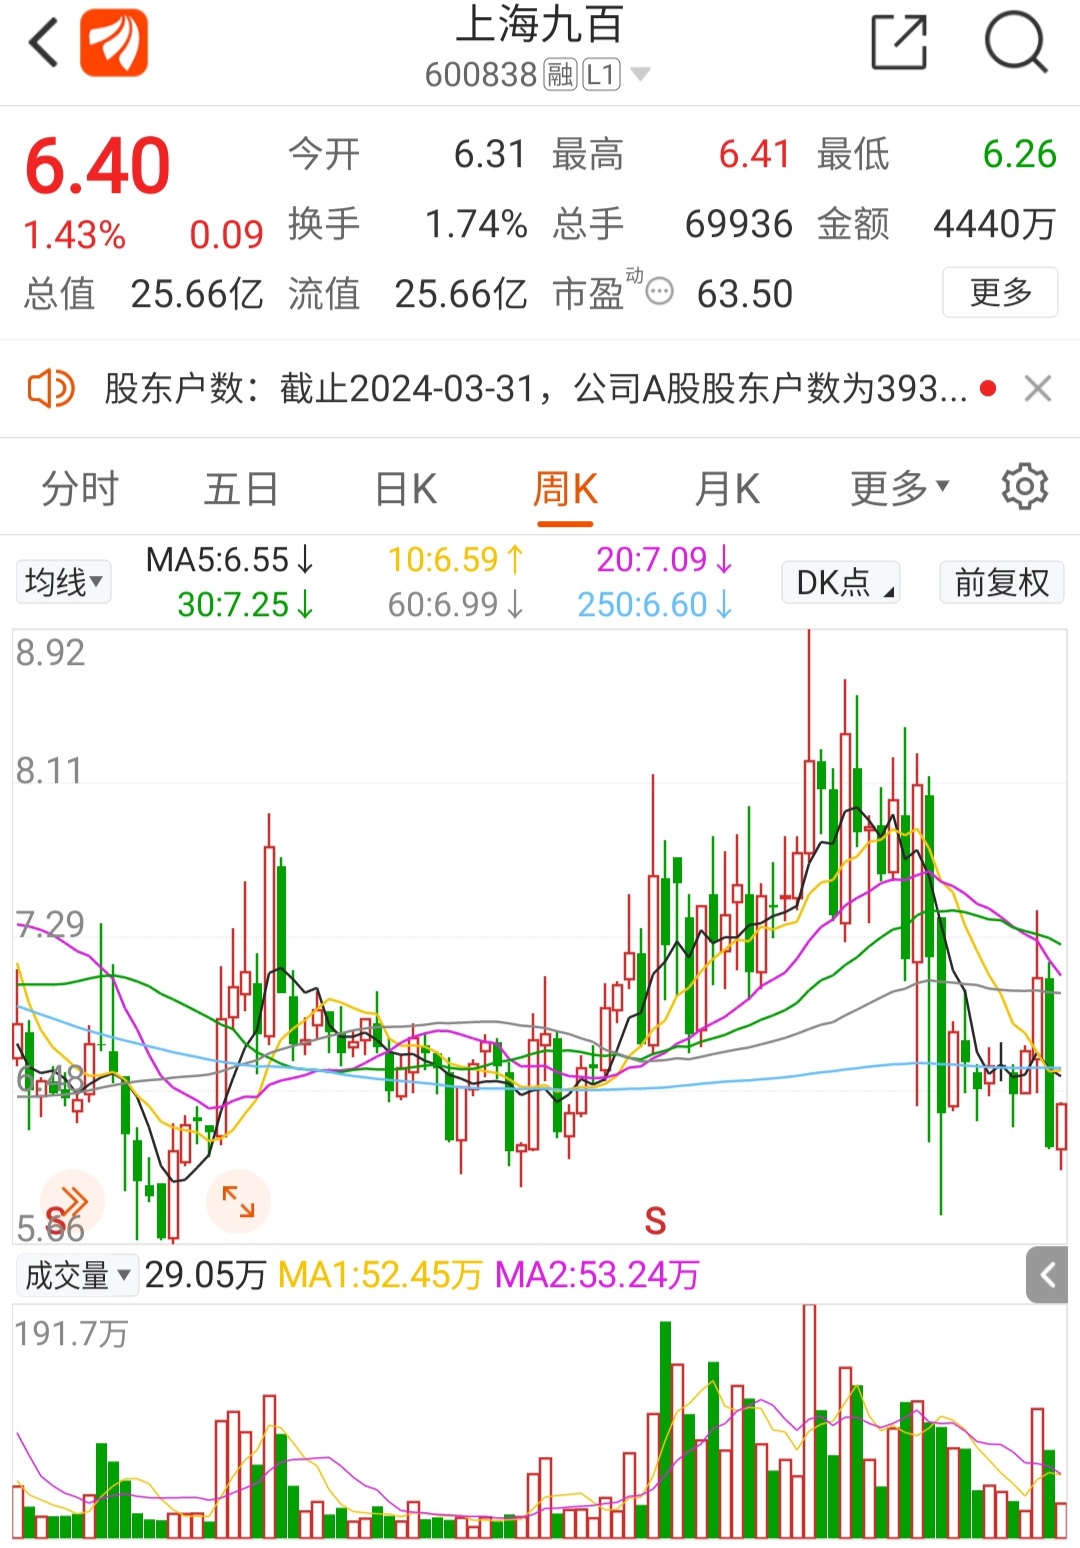Tap the current price 6.40
The image size is (1080, 1548).
point(98,166)
